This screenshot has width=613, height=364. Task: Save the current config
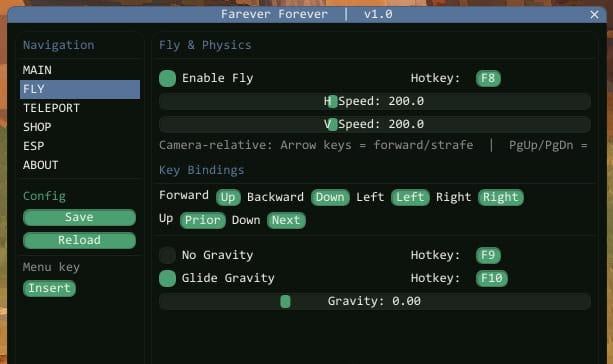tap(79, 217)
